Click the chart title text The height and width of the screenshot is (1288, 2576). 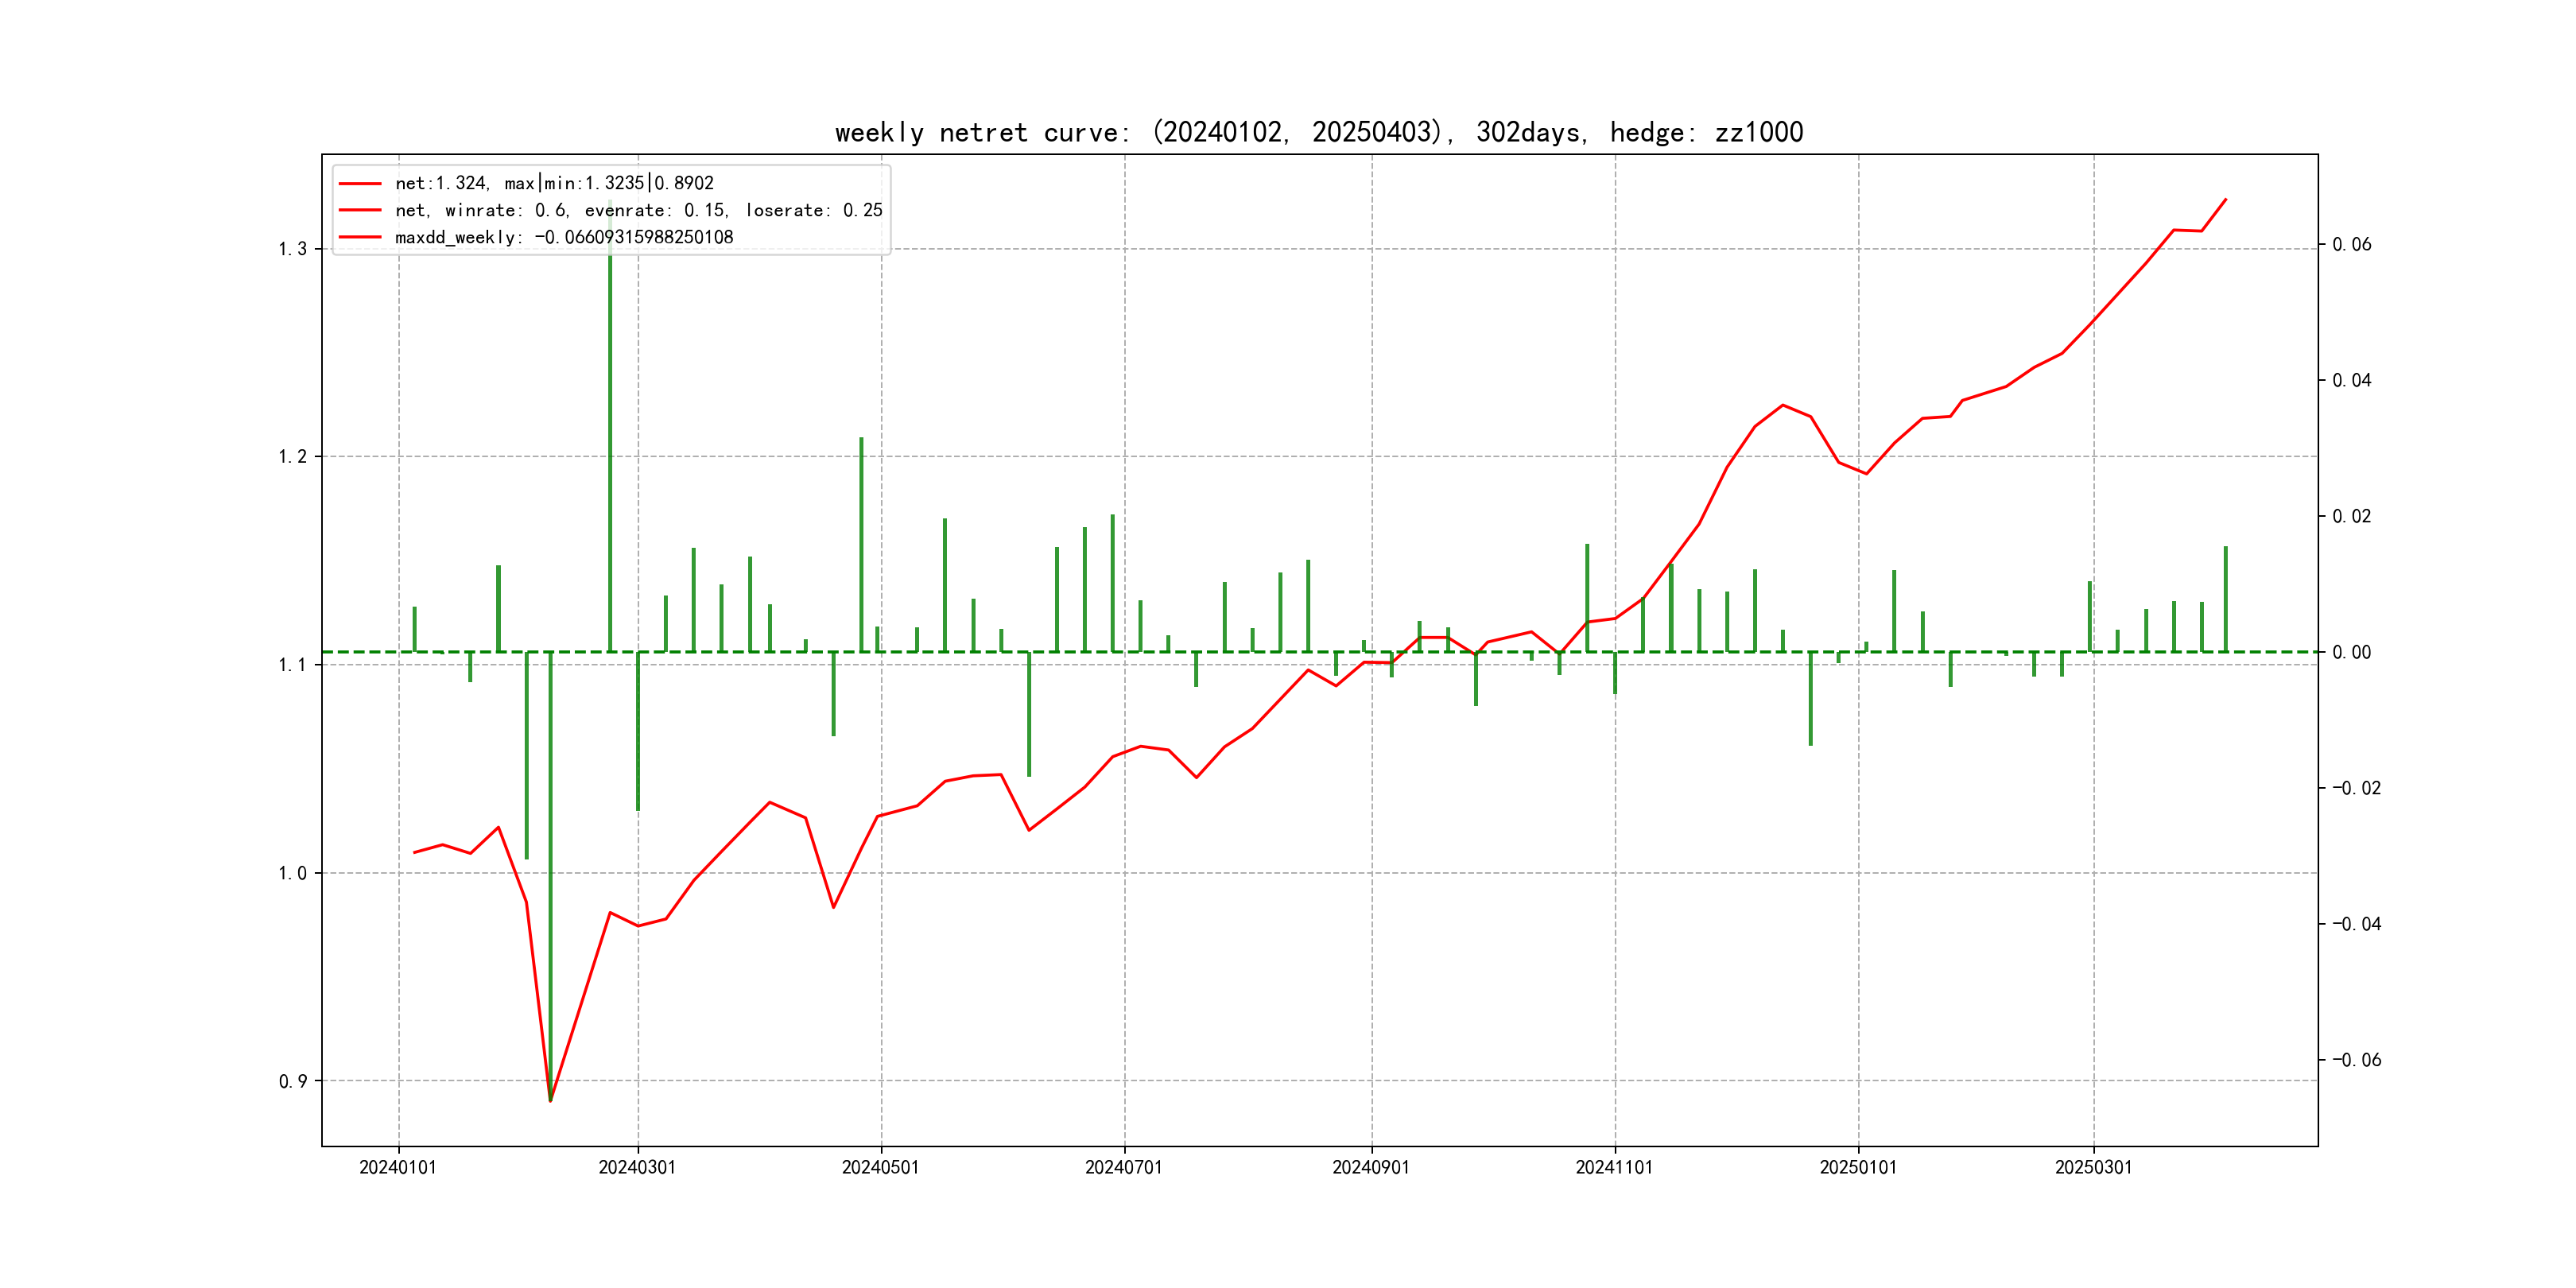(x=1318, y=132)
